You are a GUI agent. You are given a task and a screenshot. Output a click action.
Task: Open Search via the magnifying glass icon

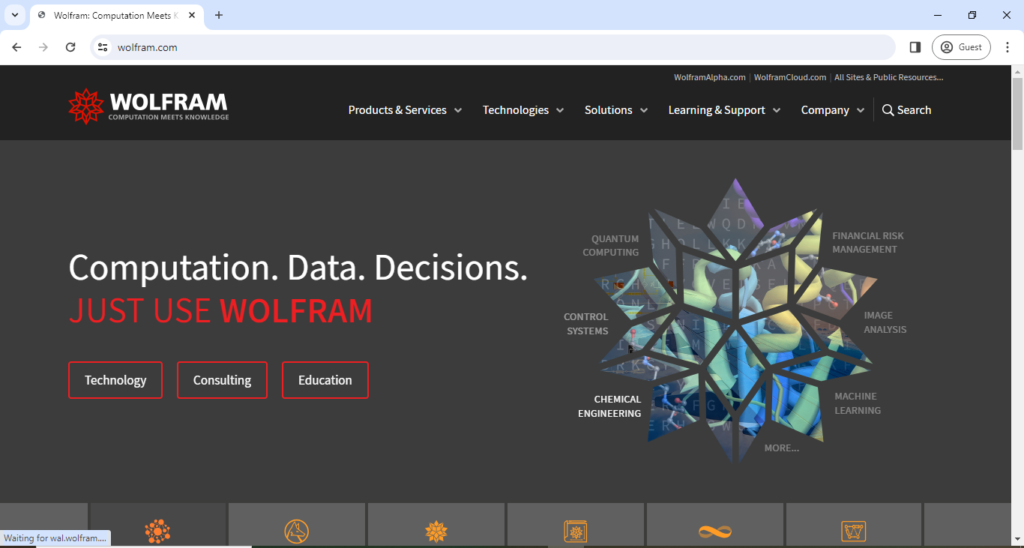(x=888, y=110)
